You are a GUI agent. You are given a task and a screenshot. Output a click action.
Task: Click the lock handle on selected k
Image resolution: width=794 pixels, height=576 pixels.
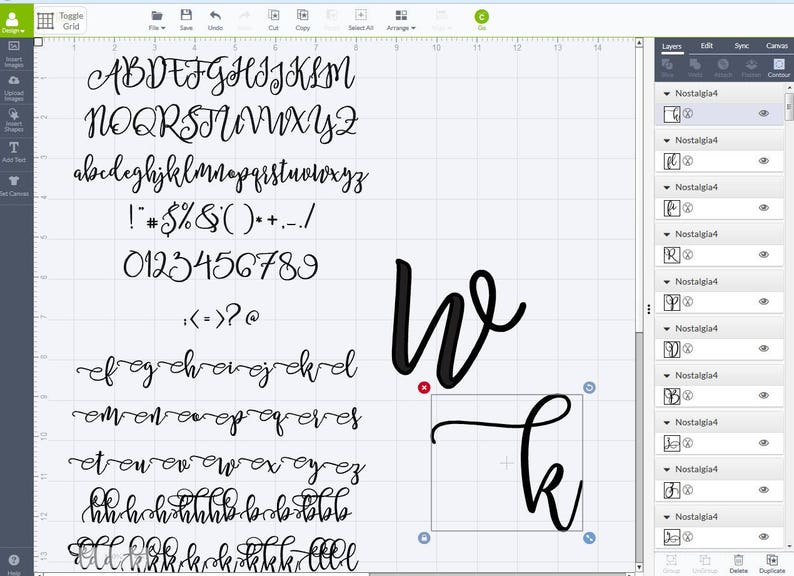coord(424,538)
